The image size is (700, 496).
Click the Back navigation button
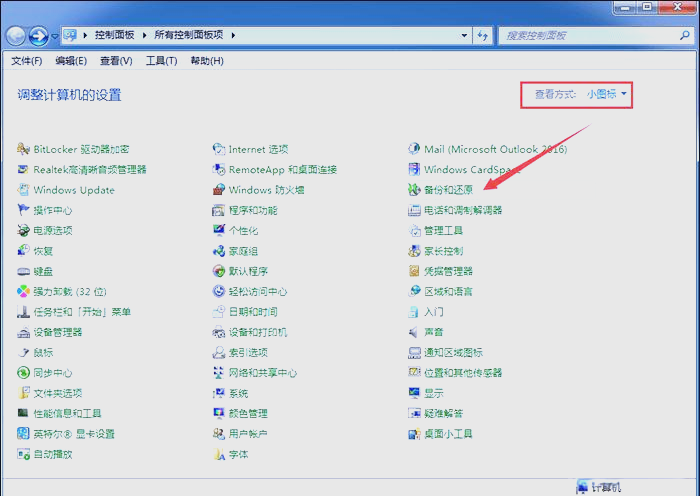click(16, 36)
